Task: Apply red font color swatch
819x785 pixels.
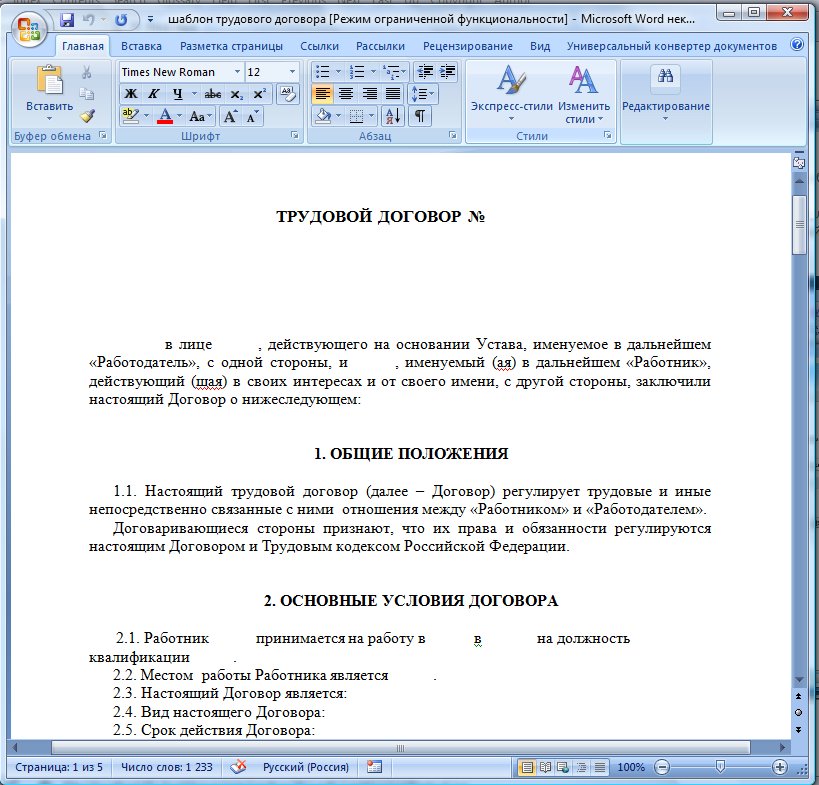Action: tap(165, 116)
